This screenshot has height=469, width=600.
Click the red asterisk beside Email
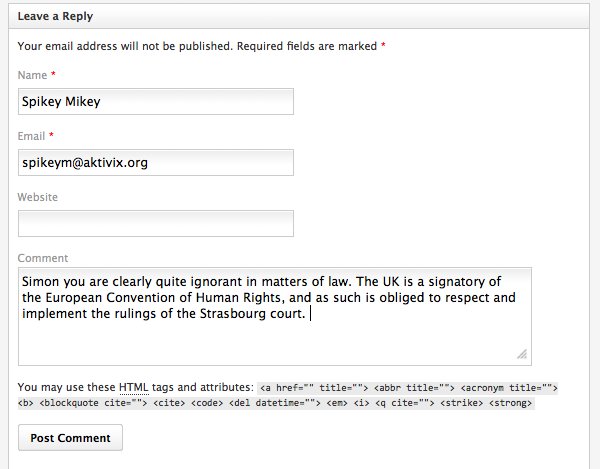coord(51,136)
